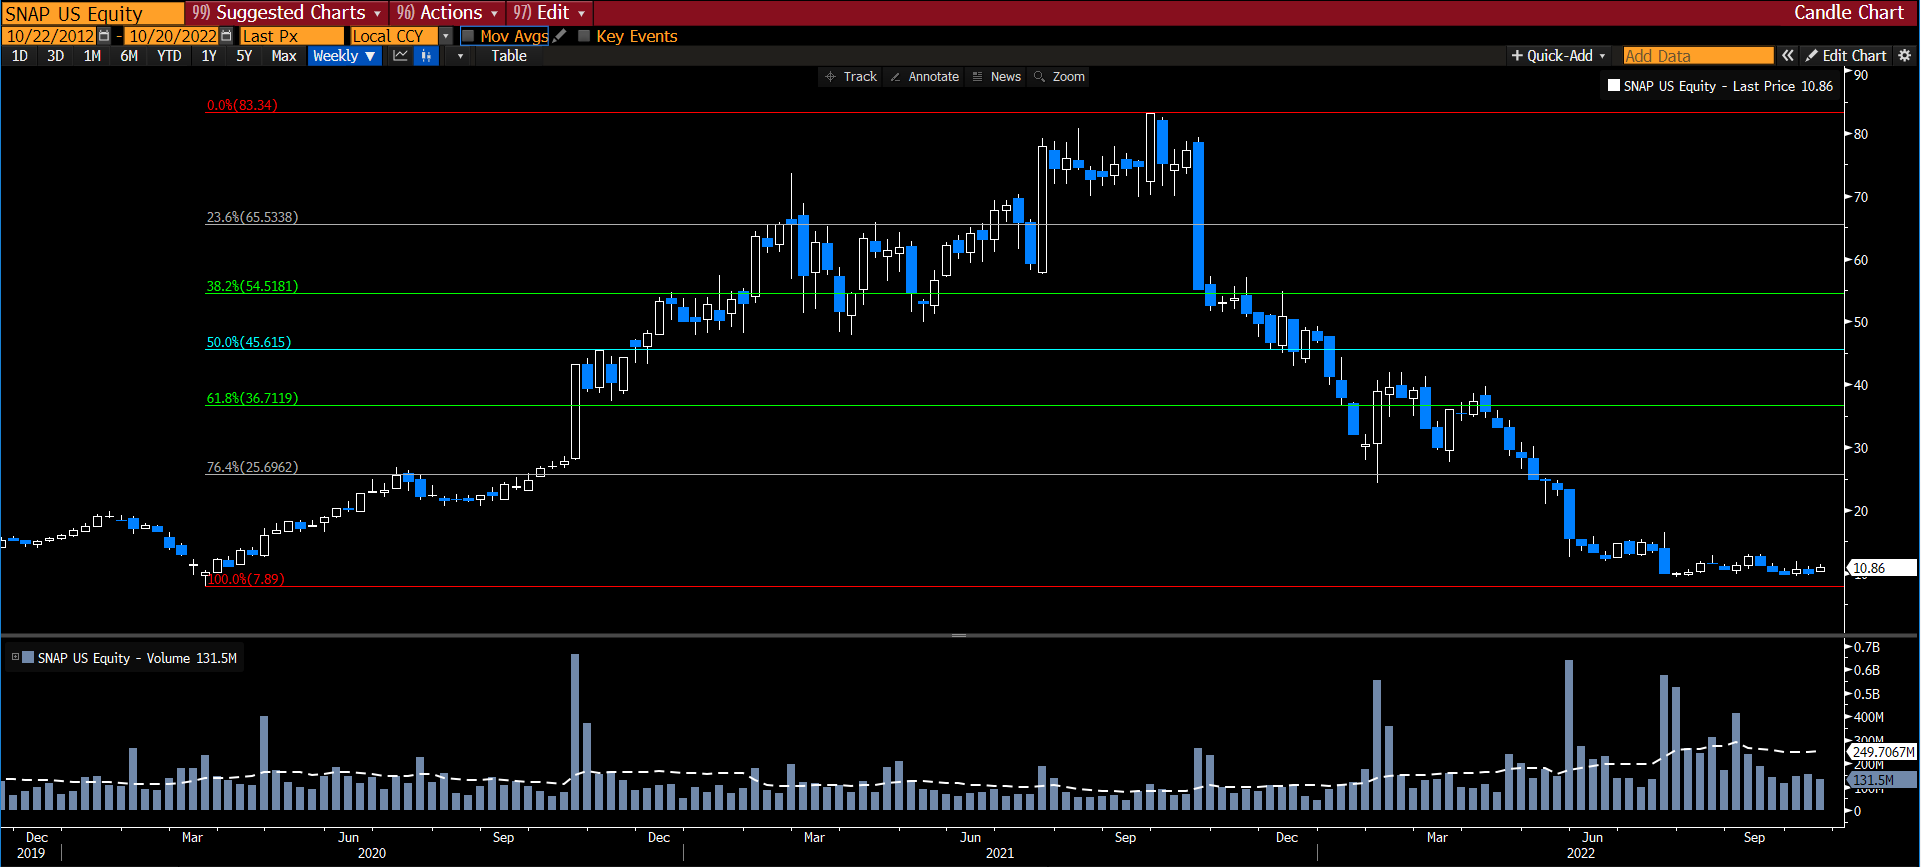Click the 131.5M volume axis tag
This screenshot has width=1921, height=867.
1881,779
